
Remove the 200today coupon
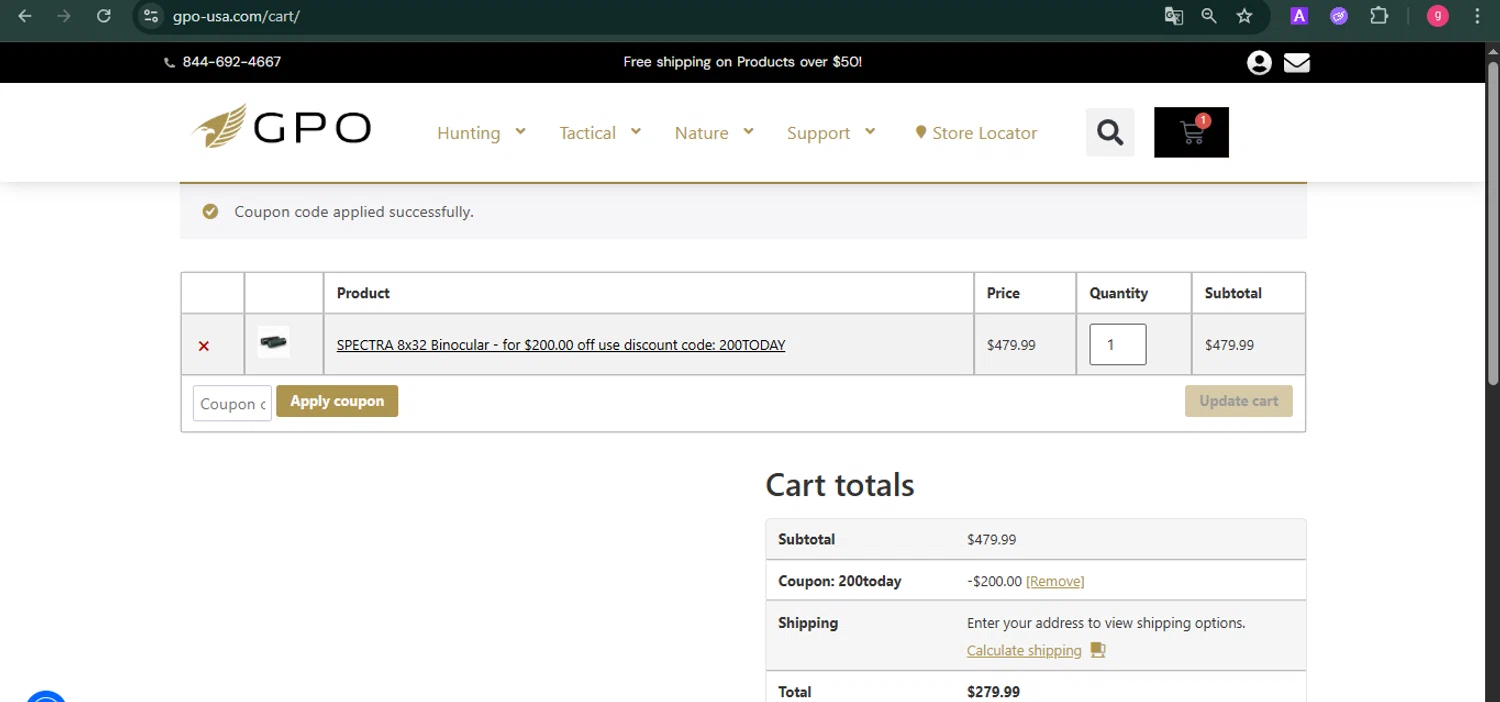(1055, 581)
